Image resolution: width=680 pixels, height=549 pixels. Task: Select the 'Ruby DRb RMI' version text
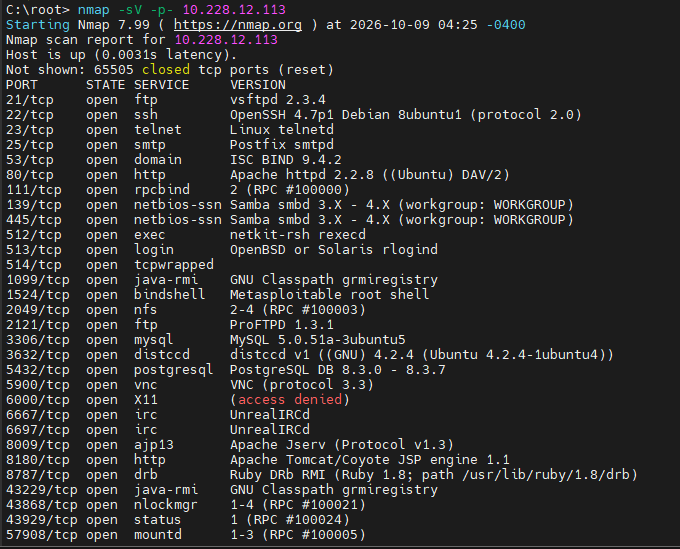point(278,475)
